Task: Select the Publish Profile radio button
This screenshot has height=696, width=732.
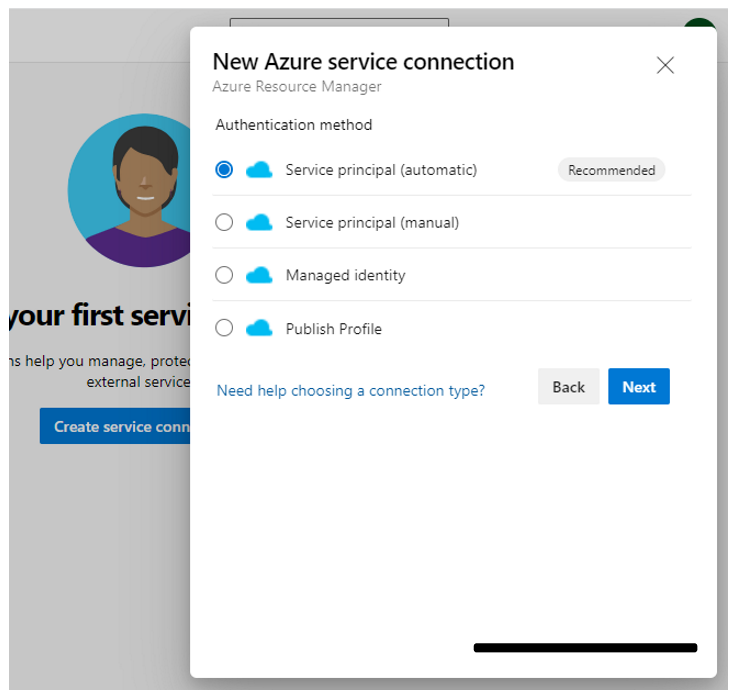Action: click(x=224, y=328)
